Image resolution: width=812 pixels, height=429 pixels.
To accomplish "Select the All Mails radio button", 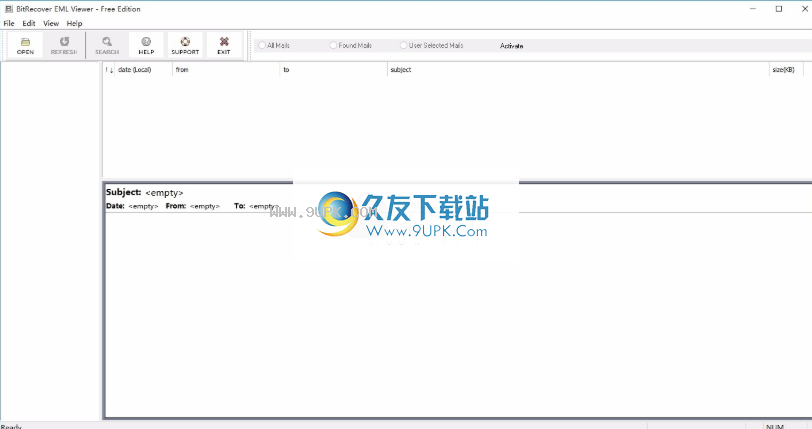I will [262, 46].
